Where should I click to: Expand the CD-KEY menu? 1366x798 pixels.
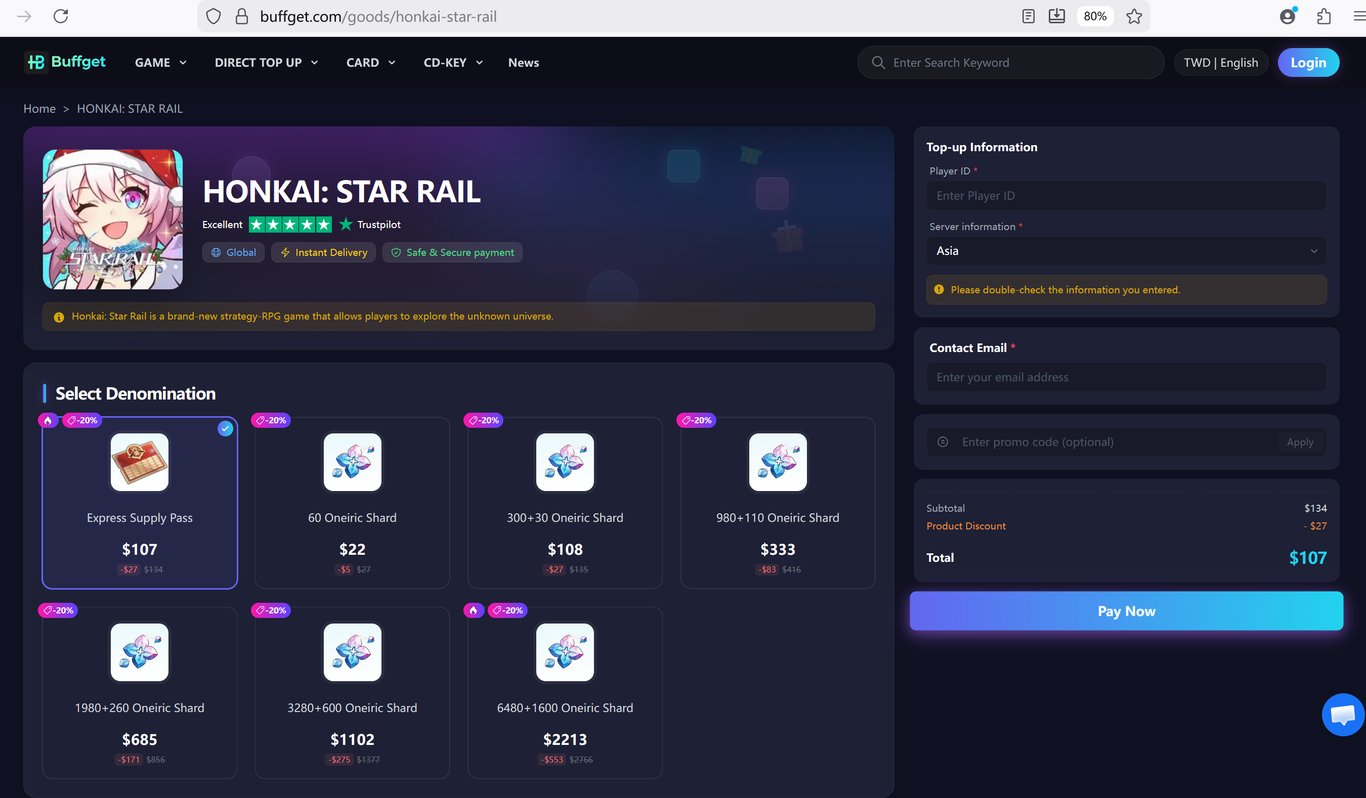point(453,62)
